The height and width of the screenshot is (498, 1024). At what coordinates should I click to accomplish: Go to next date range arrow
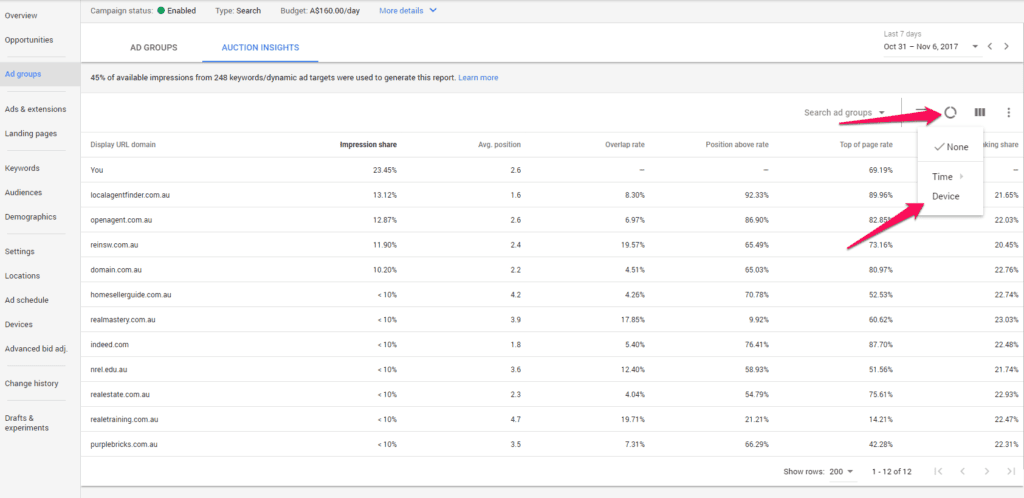pyautogui.click(x=1006, y=46)
